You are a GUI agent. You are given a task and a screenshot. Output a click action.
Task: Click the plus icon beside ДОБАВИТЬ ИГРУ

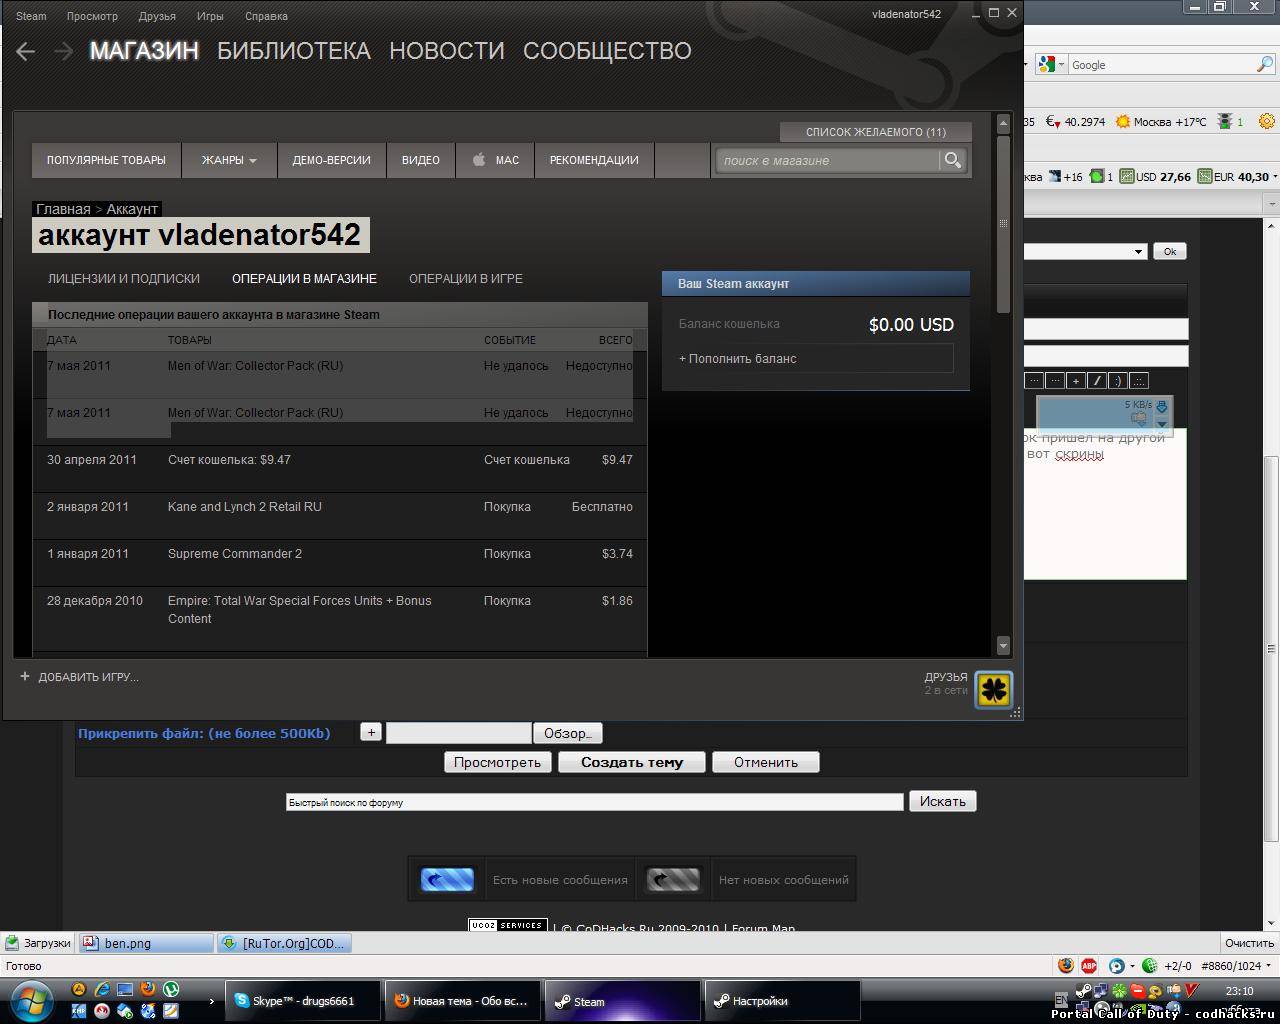(25, 676)
